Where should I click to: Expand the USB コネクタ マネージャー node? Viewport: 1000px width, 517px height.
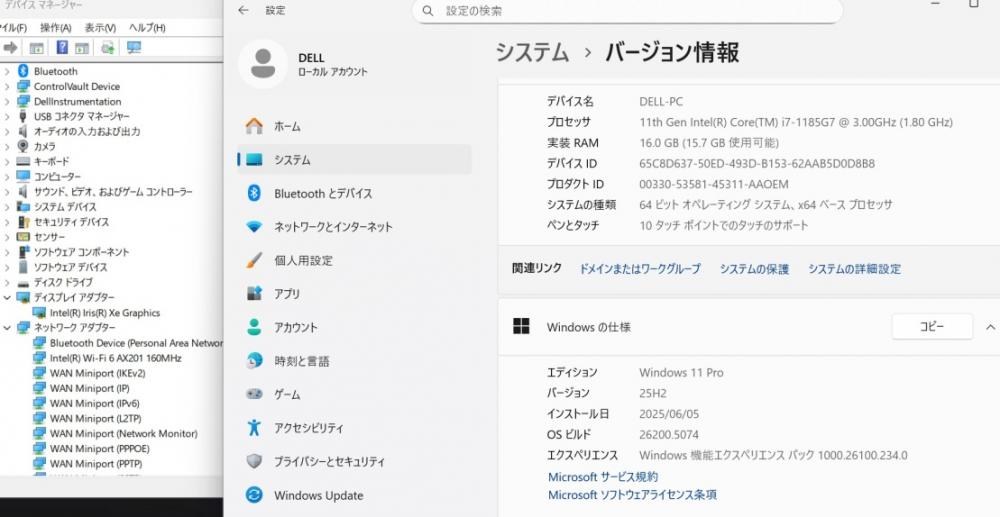coord(7,116)
